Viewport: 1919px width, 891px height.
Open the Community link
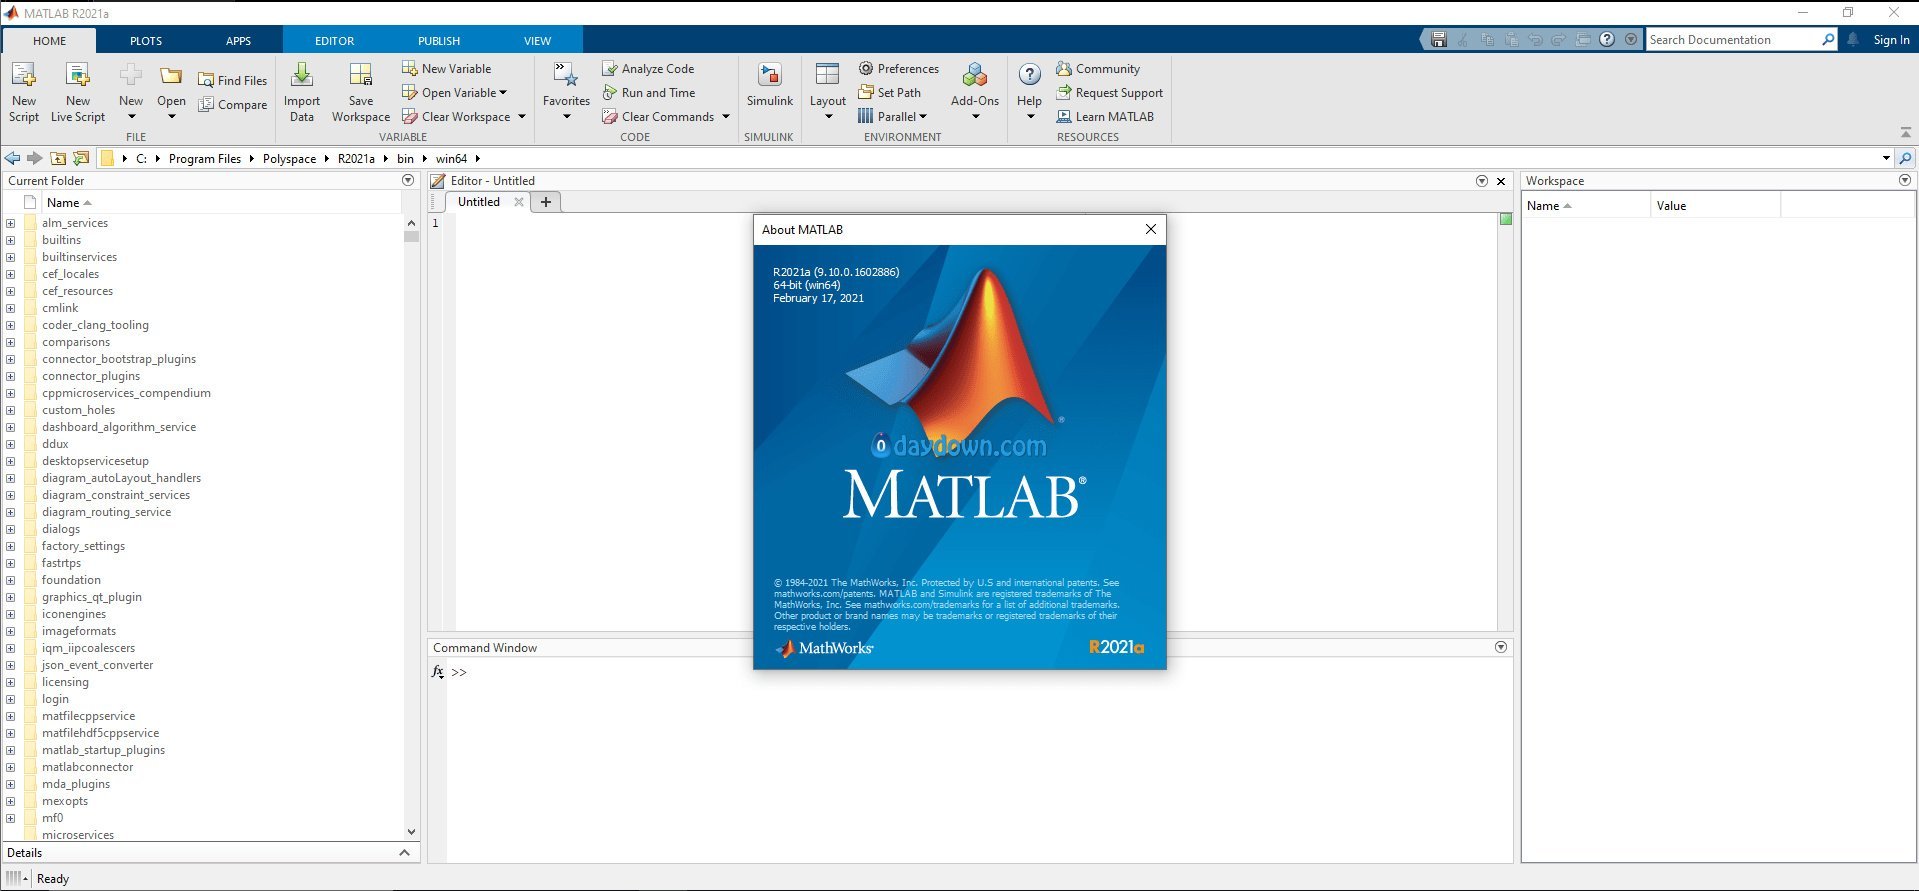(x=1098, y=68)
